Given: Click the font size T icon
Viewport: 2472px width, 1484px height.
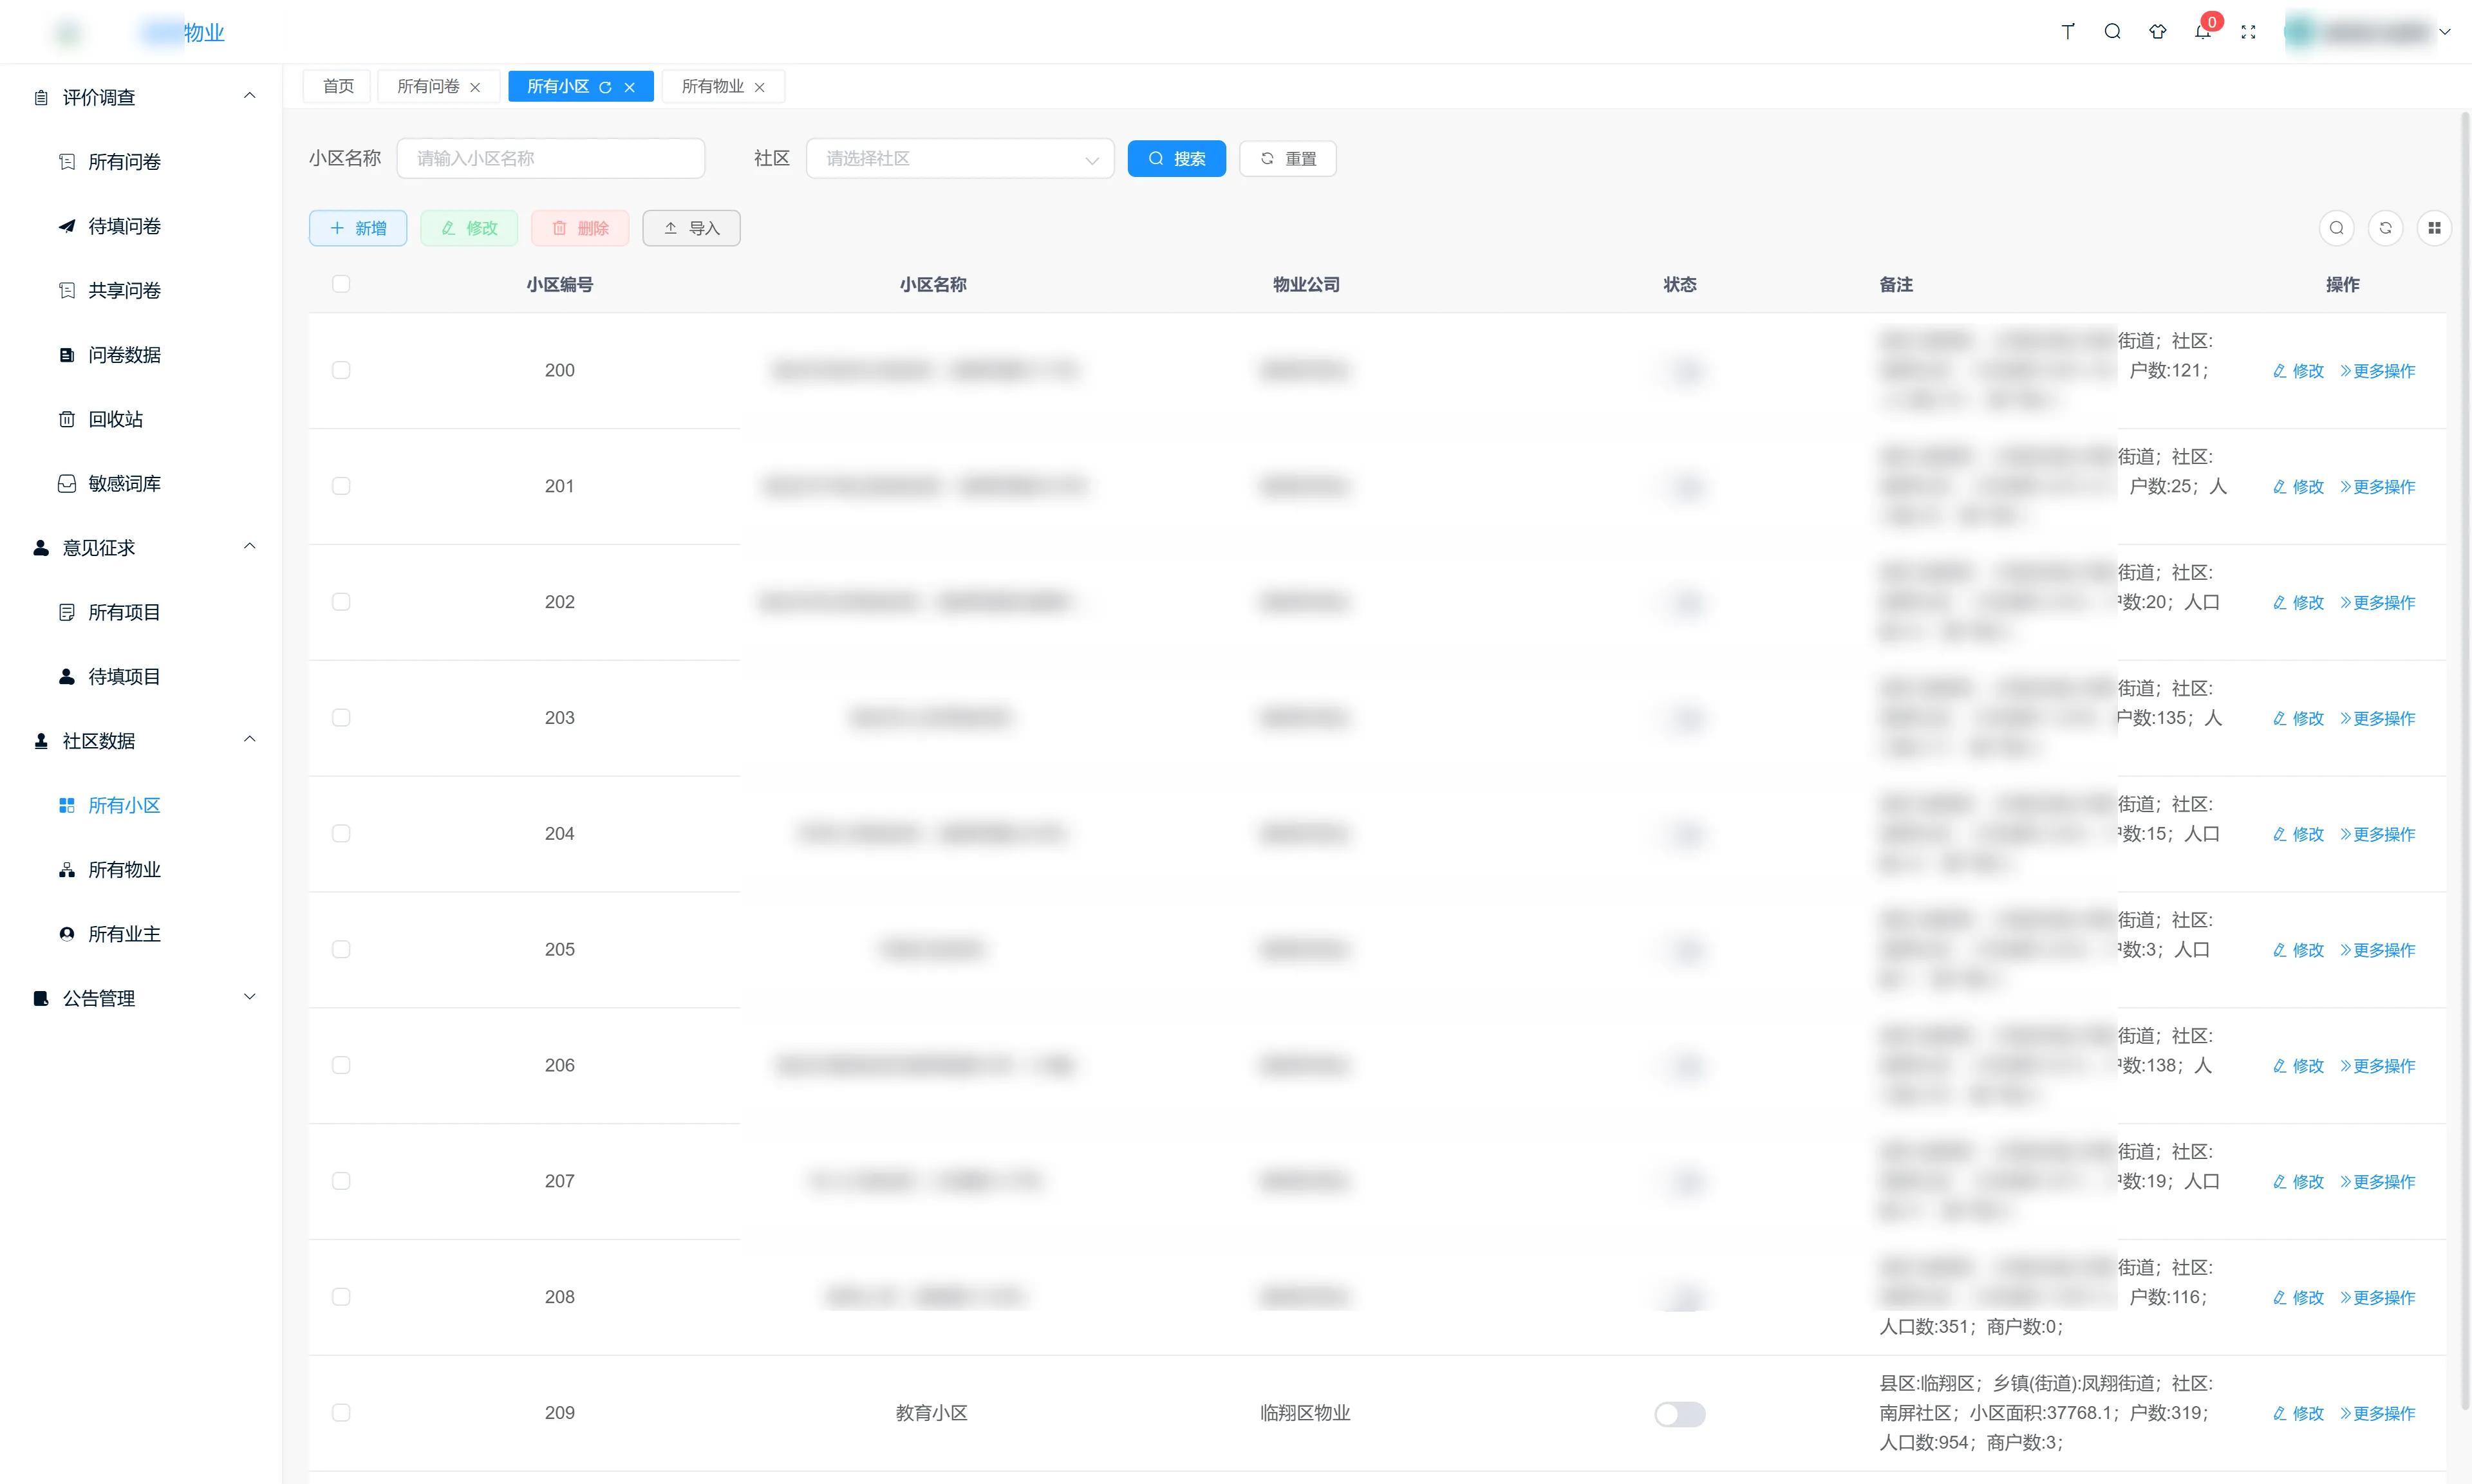Looking at the screenshot, I should [2067, 32].
